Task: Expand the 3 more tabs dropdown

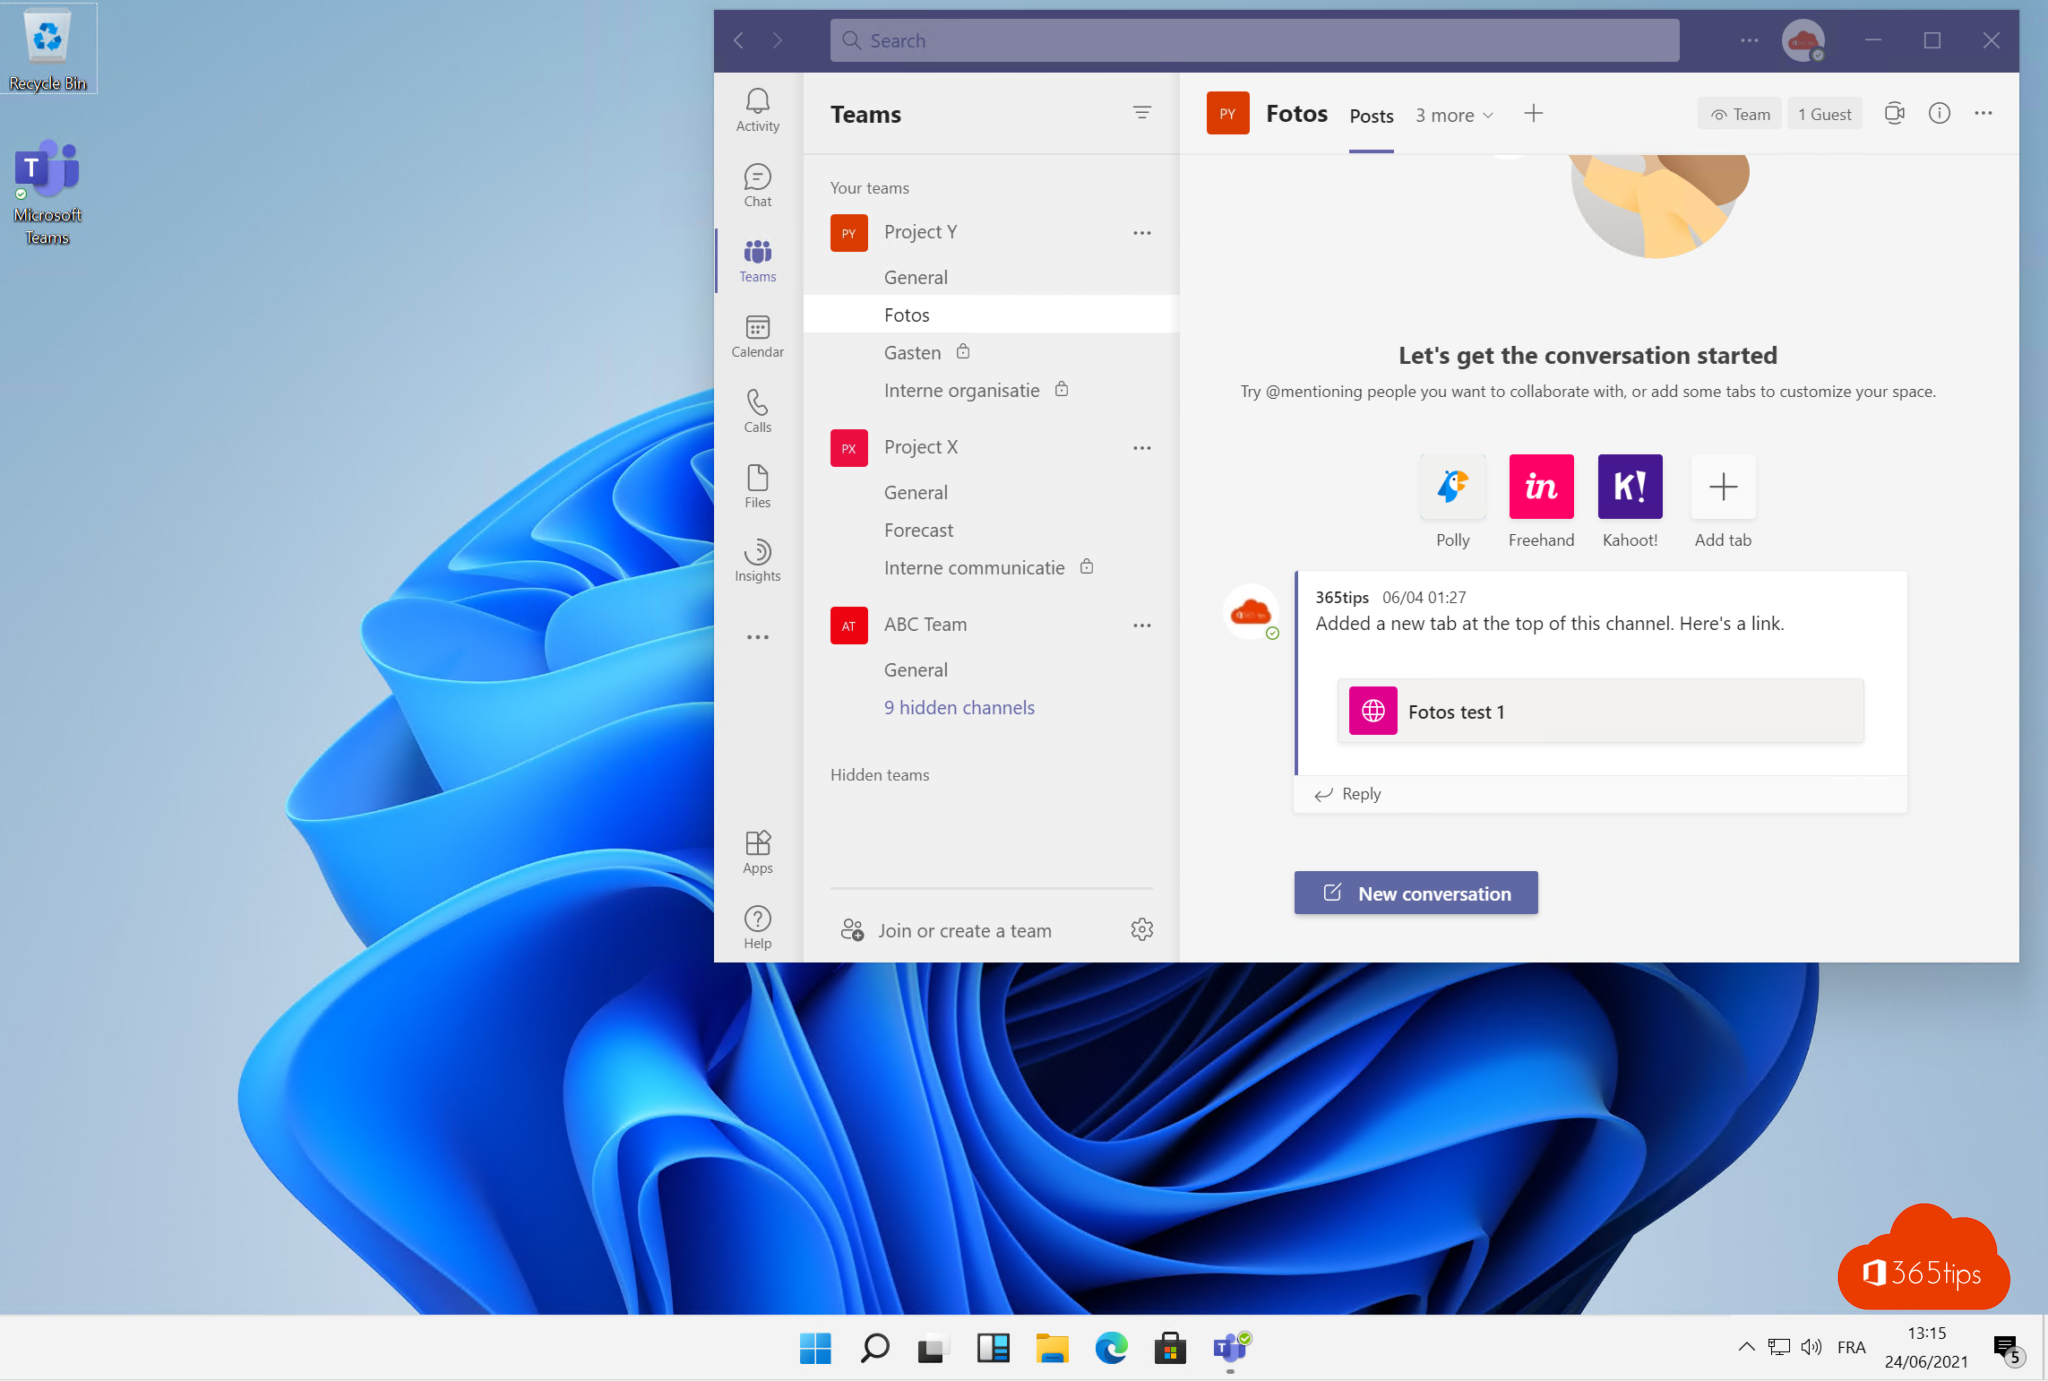Action: pos(1454,115)
